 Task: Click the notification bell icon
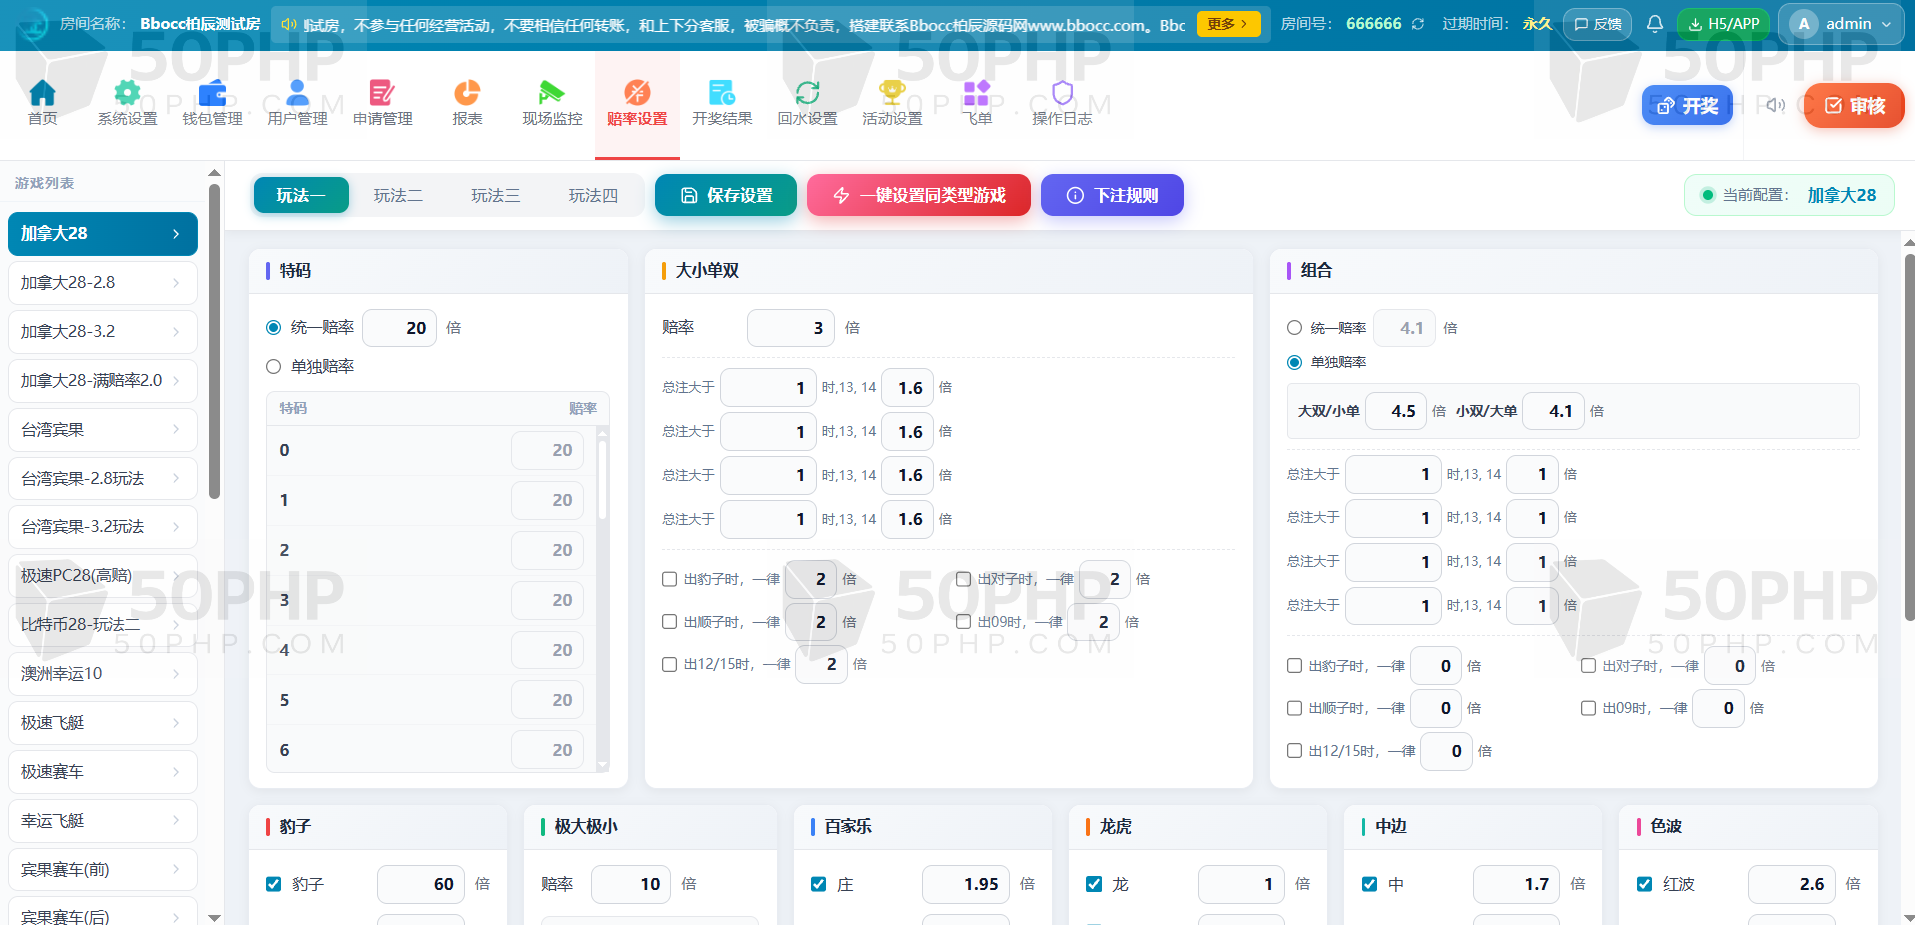coord(1655,24)
